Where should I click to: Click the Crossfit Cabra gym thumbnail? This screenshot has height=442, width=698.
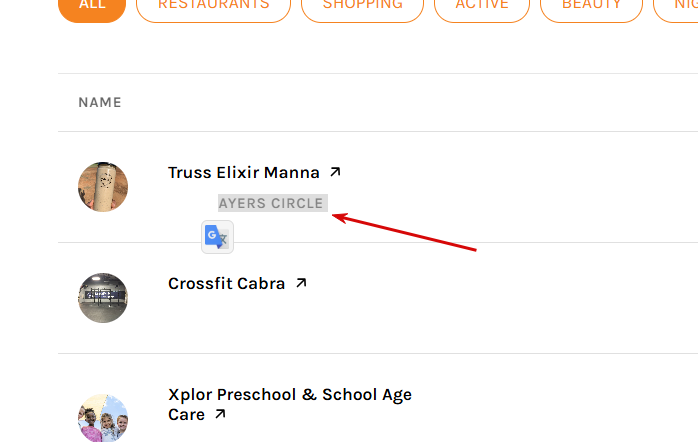tap(103, 298)
